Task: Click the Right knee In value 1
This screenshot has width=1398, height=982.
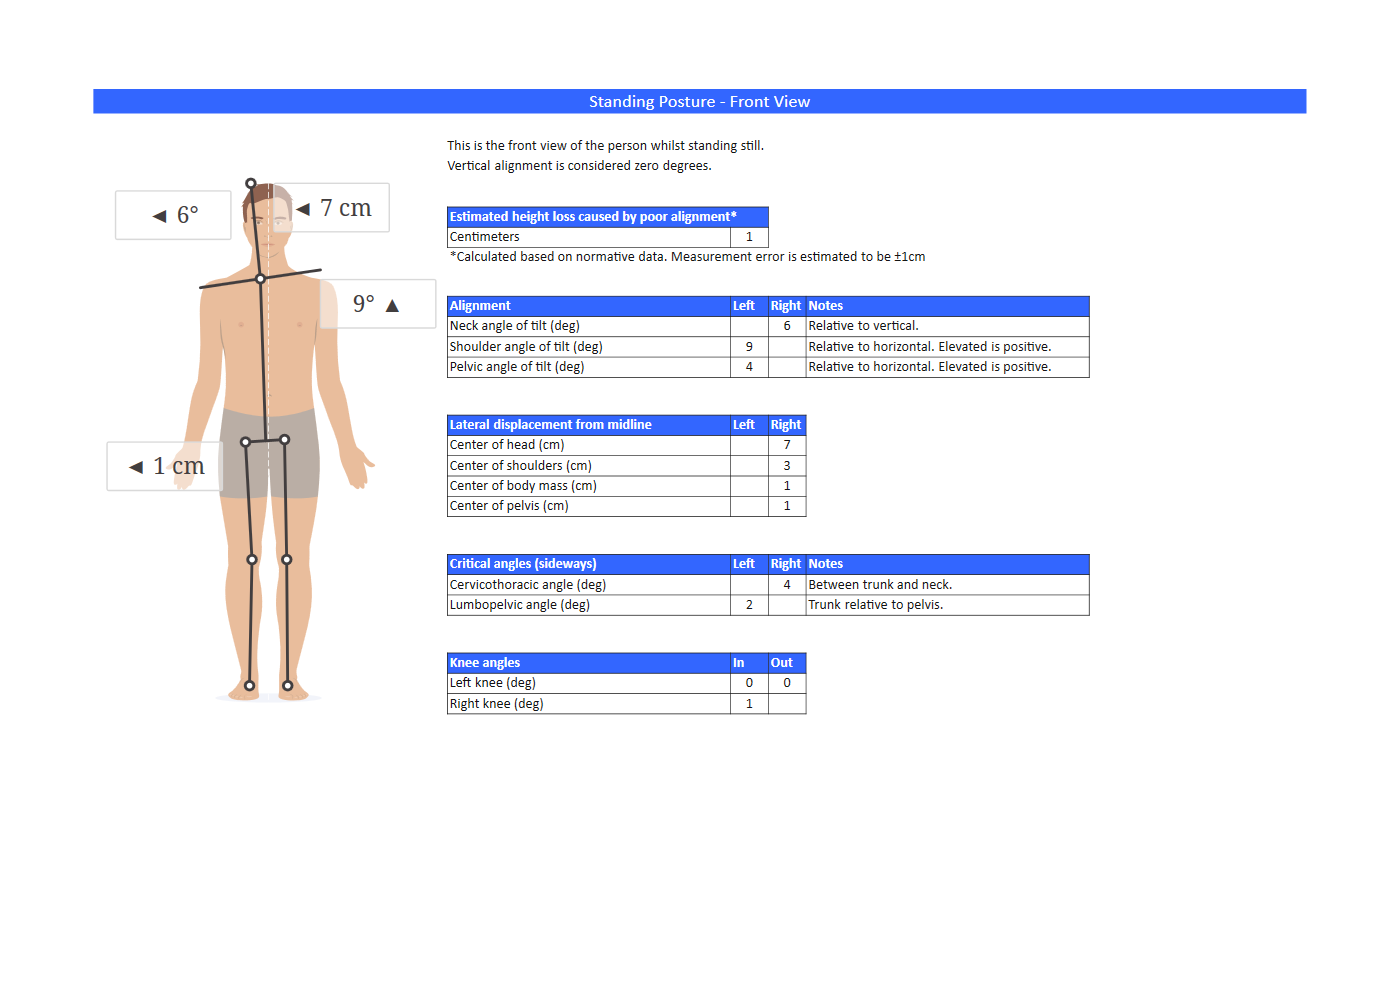Action: point(749,704)
